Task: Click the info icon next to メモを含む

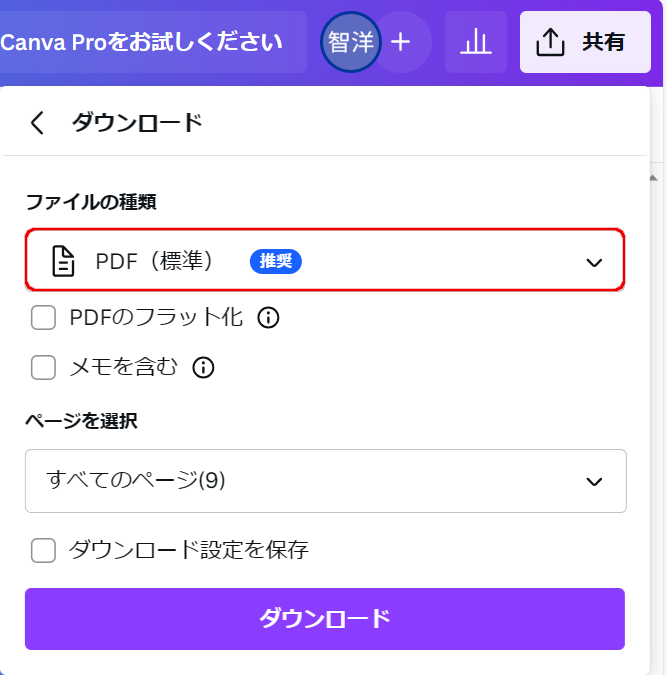Action: (x=203, y=367)
